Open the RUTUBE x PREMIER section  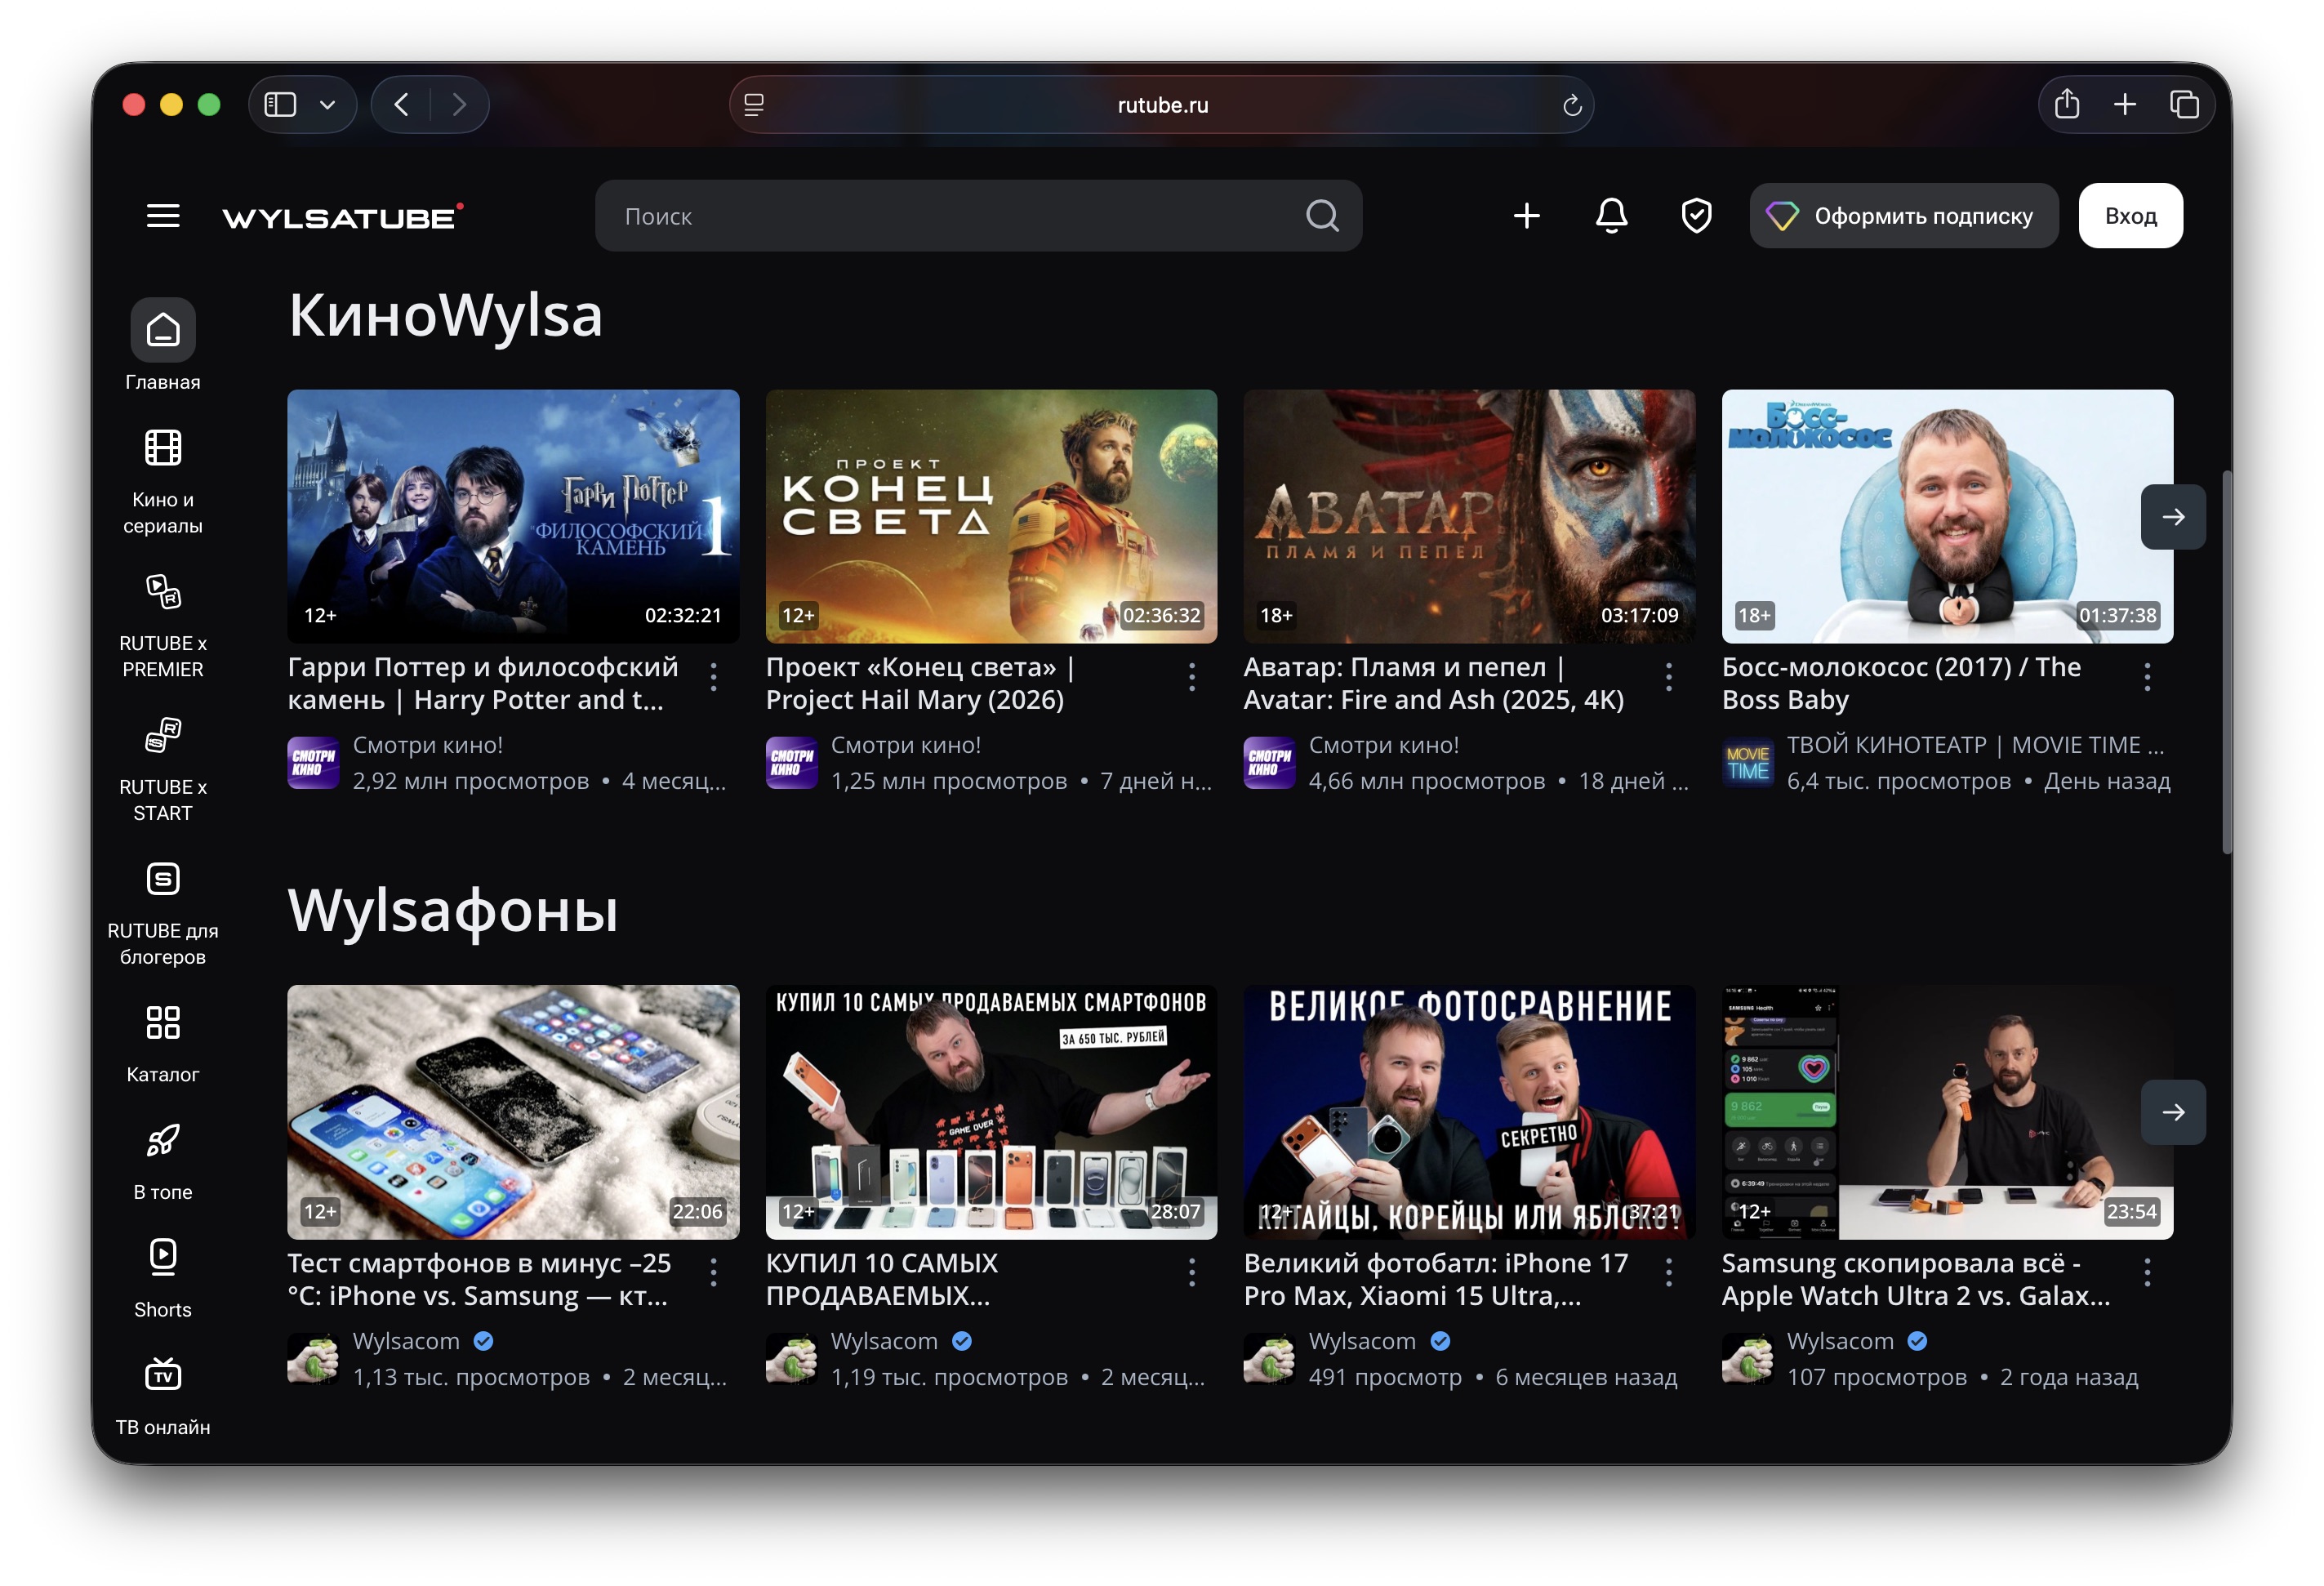click(x=163, y=625)
